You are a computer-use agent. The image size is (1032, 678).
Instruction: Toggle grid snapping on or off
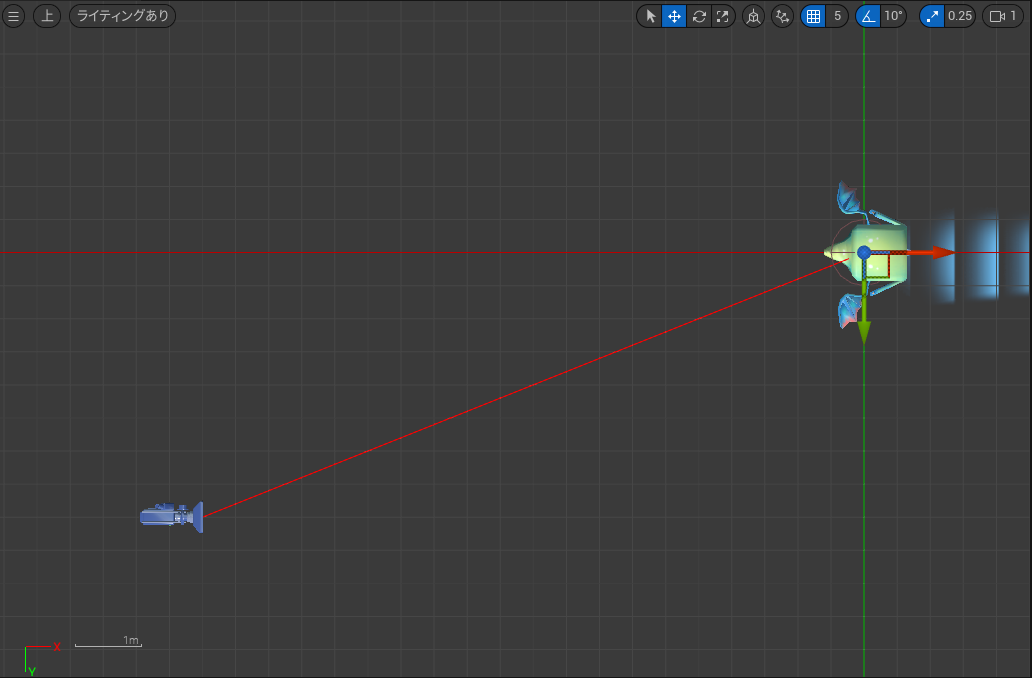click(813, 16)
